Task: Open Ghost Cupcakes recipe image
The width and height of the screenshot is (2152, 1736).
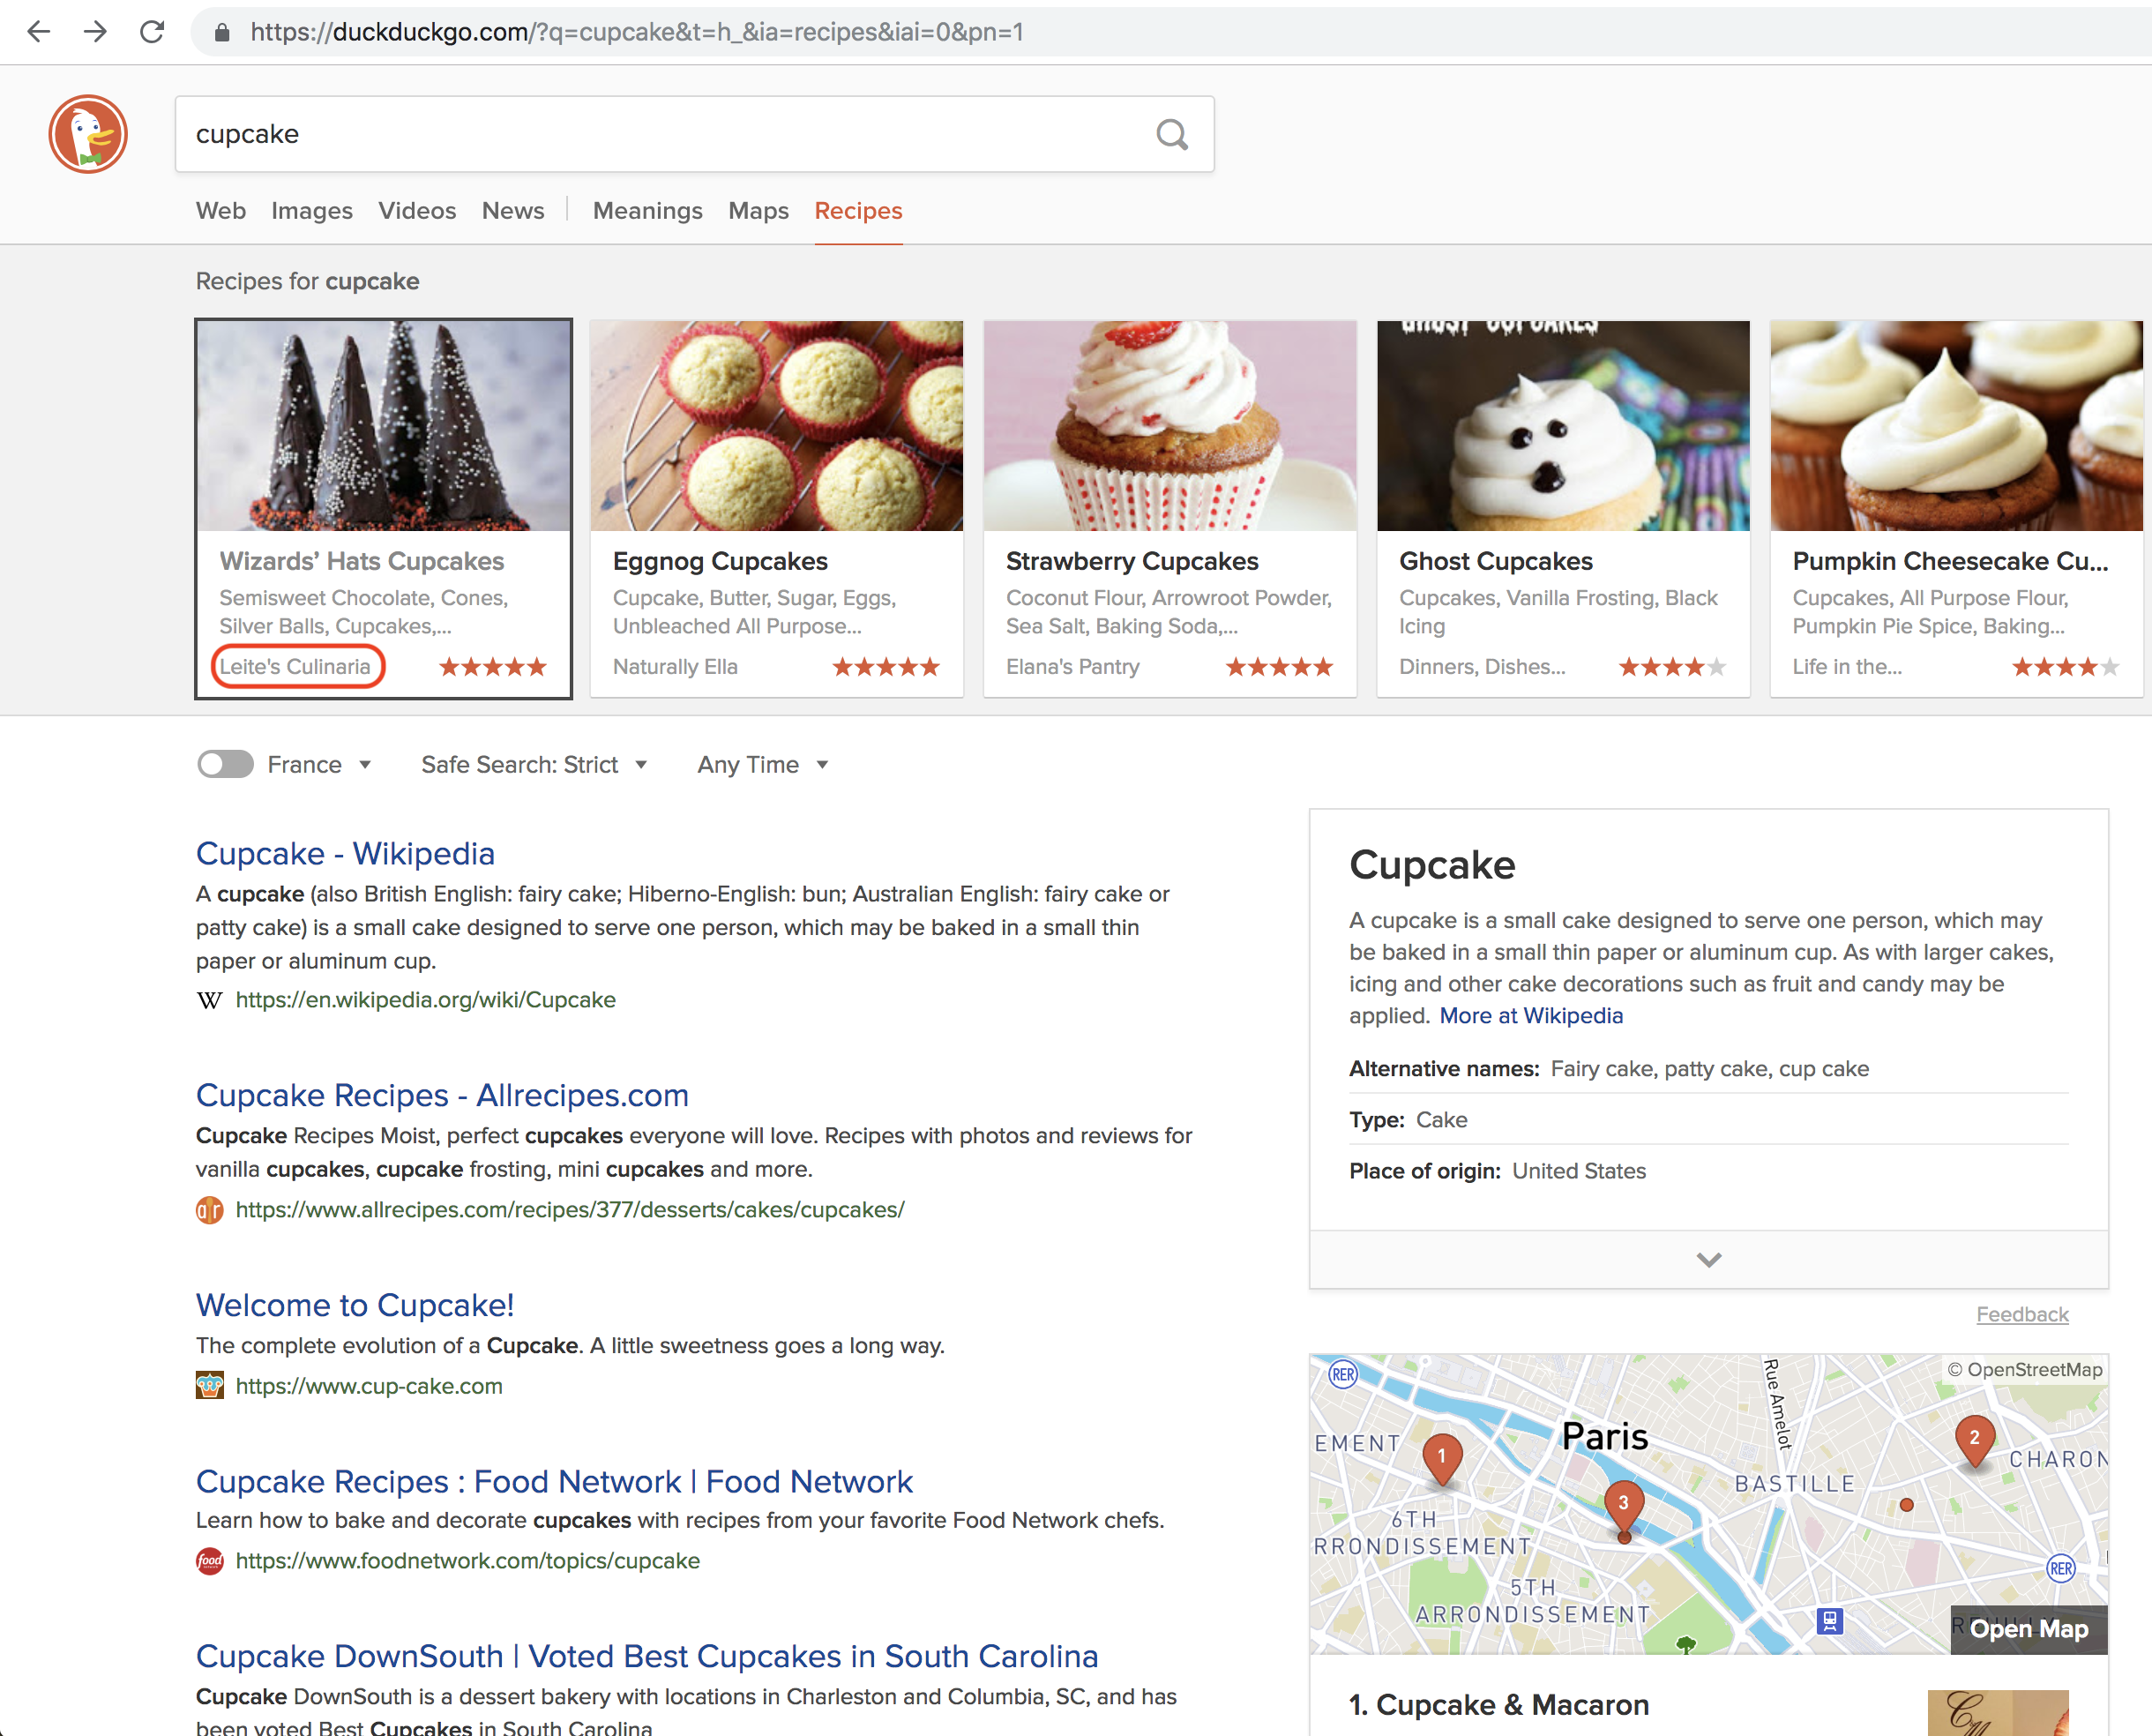Action: [1563, 426]
